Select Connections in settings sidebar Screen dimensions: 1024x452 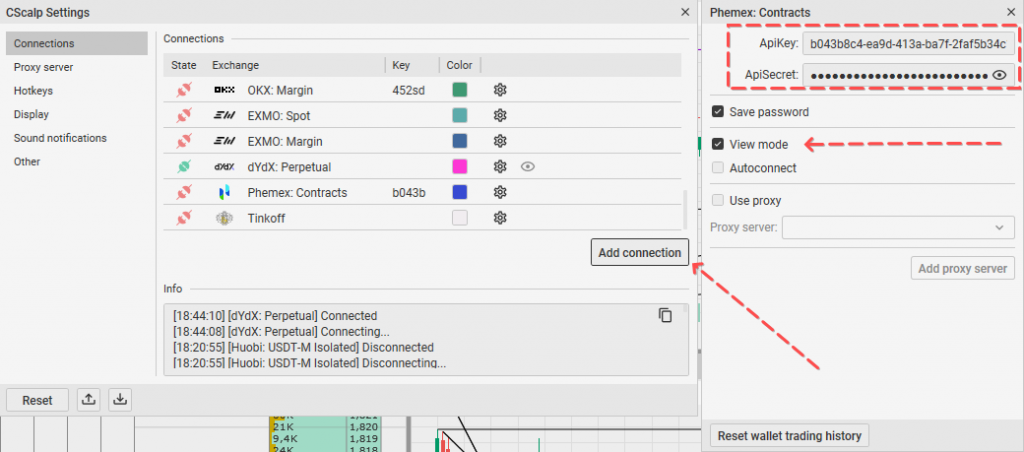(x=77, y=43)
